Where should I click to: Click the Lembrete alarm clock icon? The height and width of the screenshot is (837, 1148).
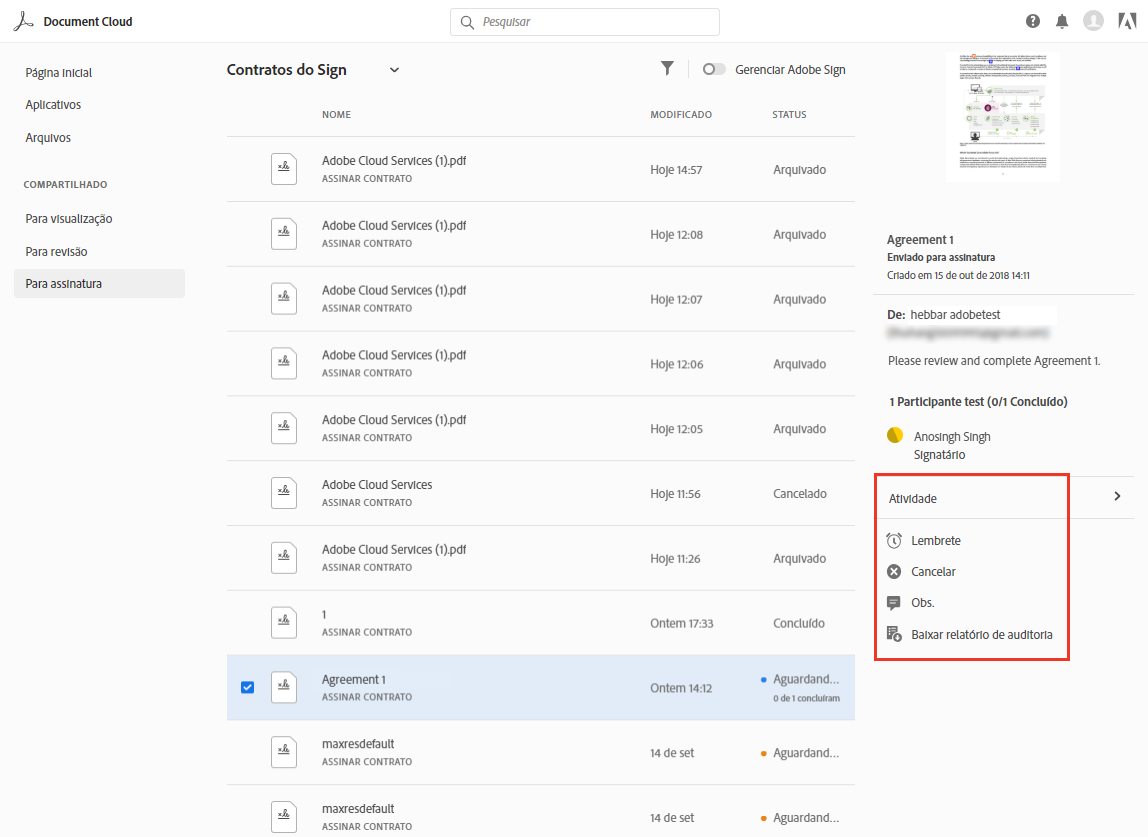(894, 541)
